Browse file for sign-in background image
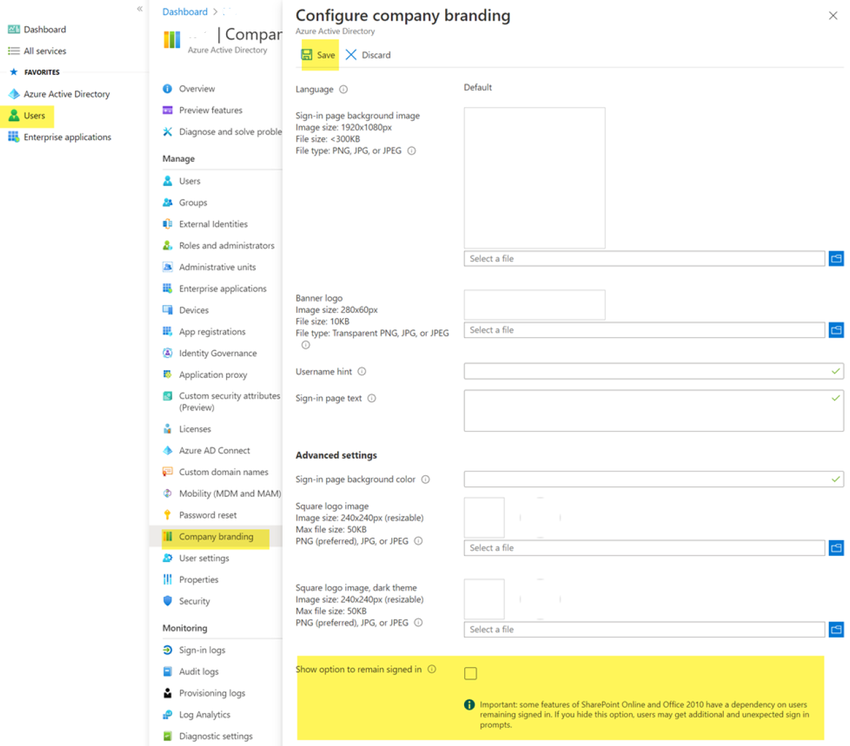This screenshot has height=746, width=850. coord(836,259)
